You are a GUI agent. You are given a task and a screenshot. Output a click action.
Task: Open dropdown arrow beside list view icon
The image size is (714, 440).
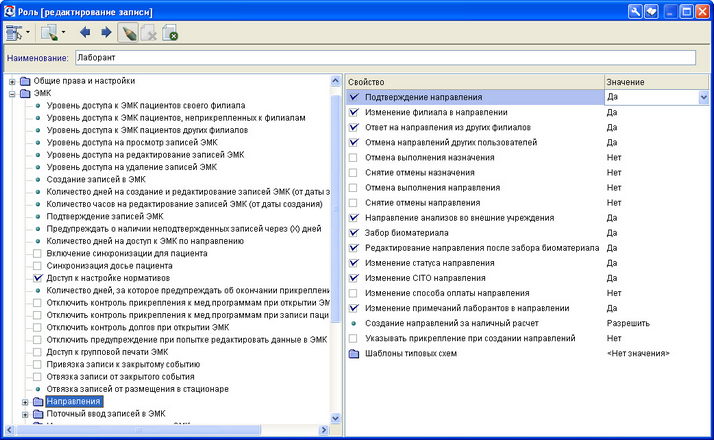click(28, 32)
